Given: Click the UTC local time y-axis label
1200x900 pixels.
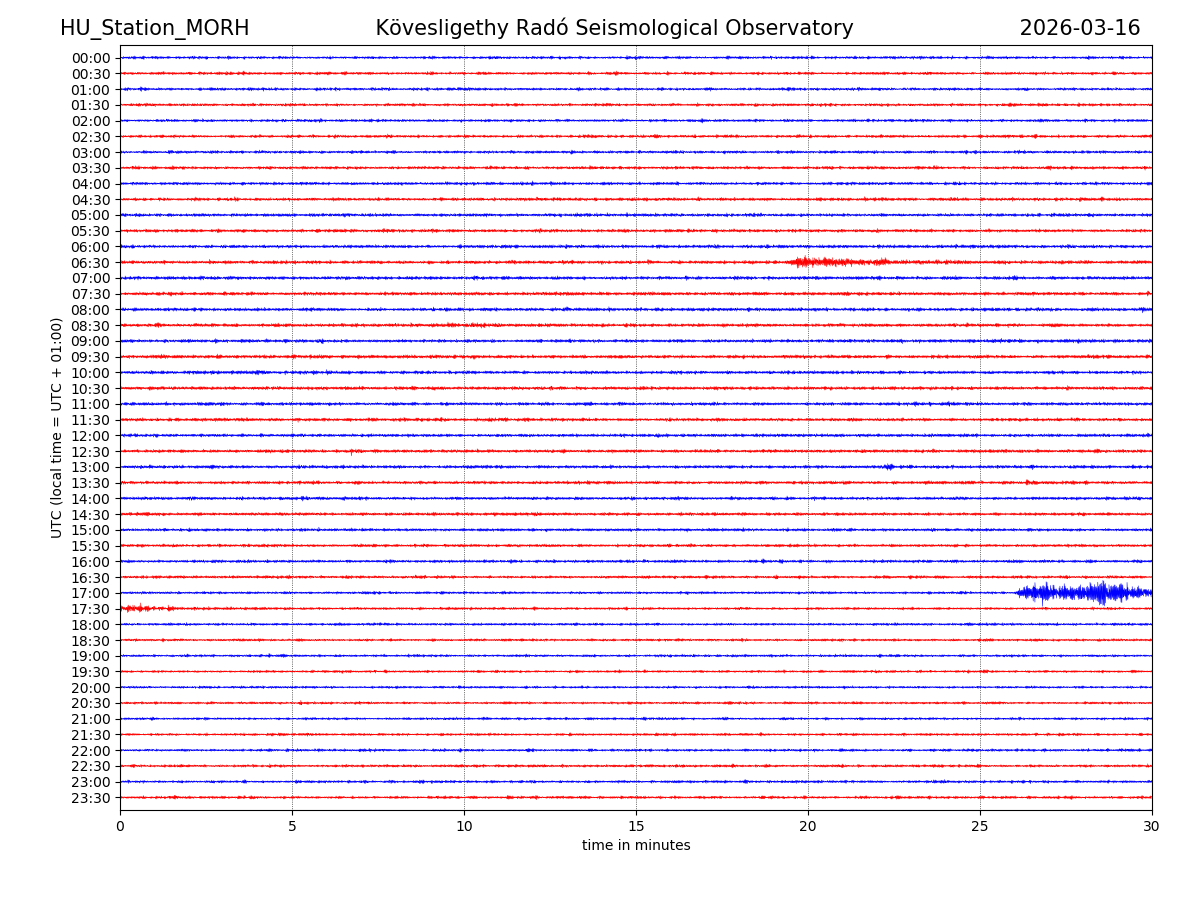Looking at the screenshot, I should (57, 427).
